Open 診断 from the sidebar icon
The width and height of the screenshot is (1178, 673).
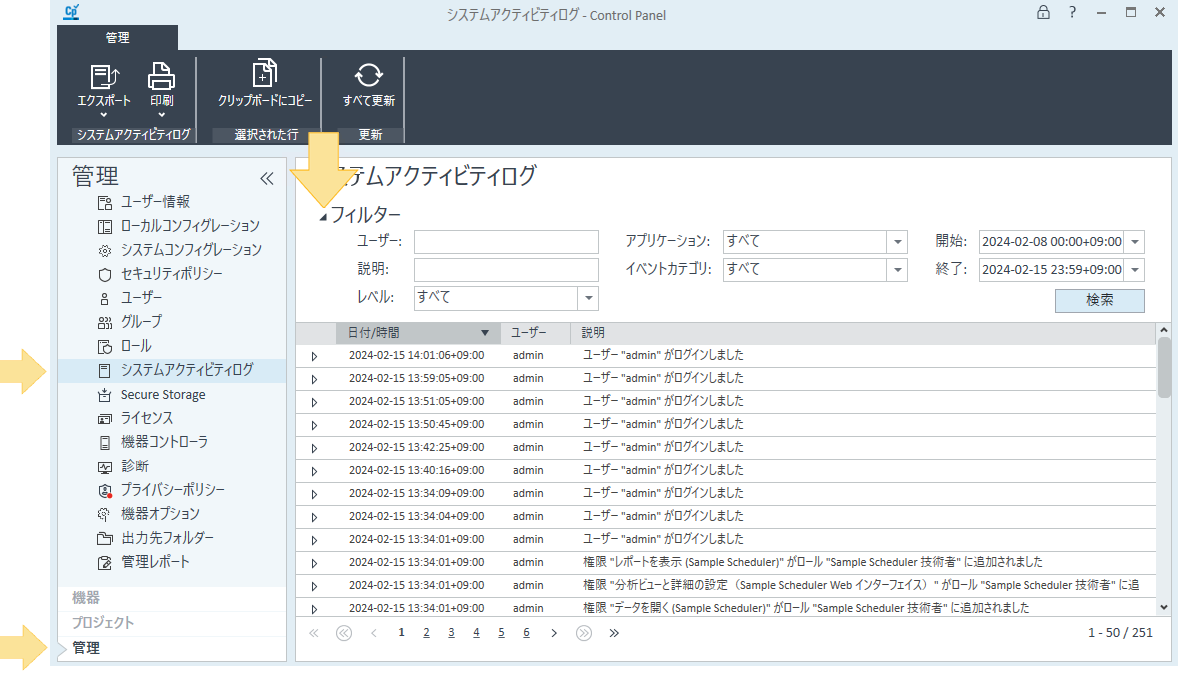coord(103,466)
